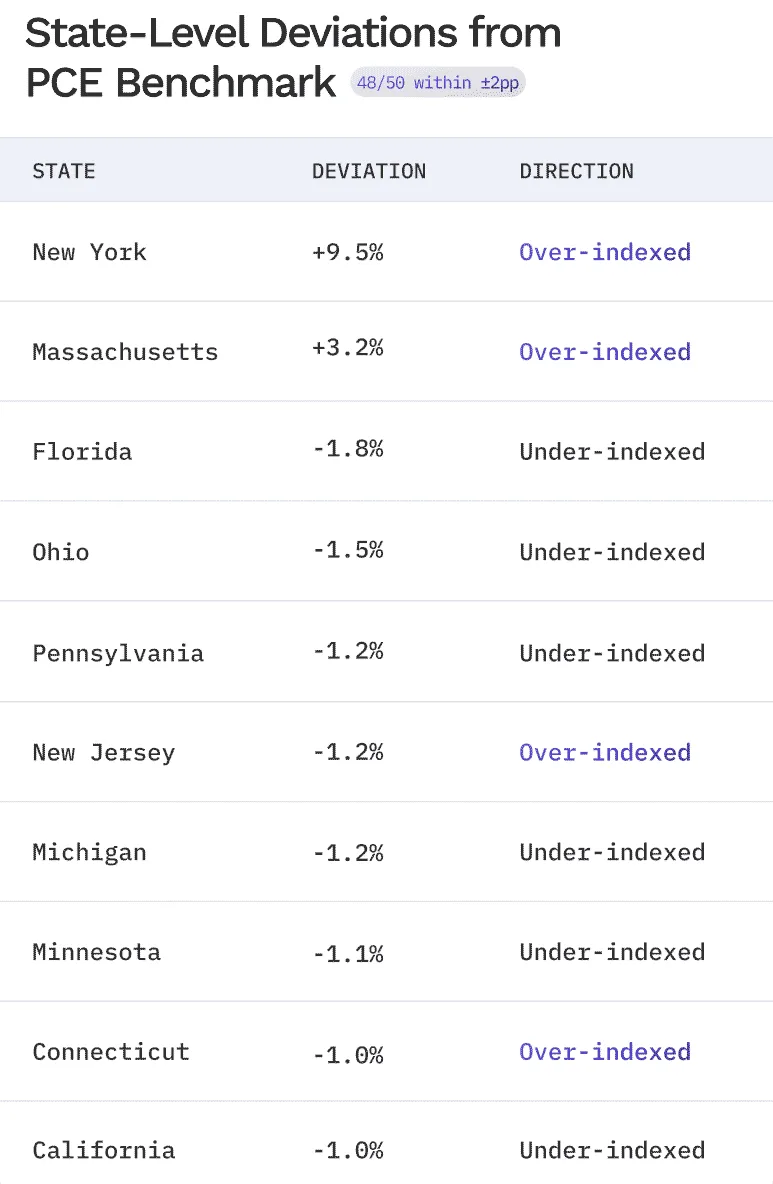Click the 48/50 within ±2pp badge
The height and width of the screenshot is (1184, 773).
pos(438,82)
